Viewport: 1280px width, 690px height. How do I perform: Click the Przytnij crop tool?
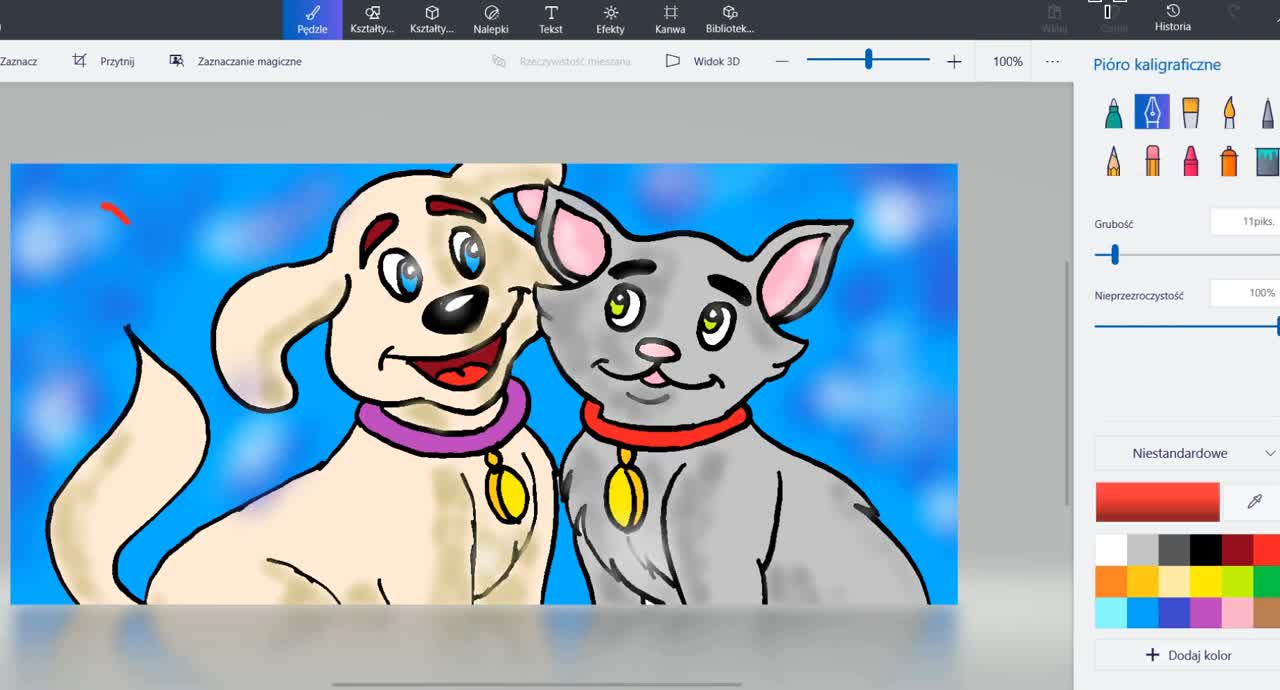pyautogui.click(x=103, y=61)
